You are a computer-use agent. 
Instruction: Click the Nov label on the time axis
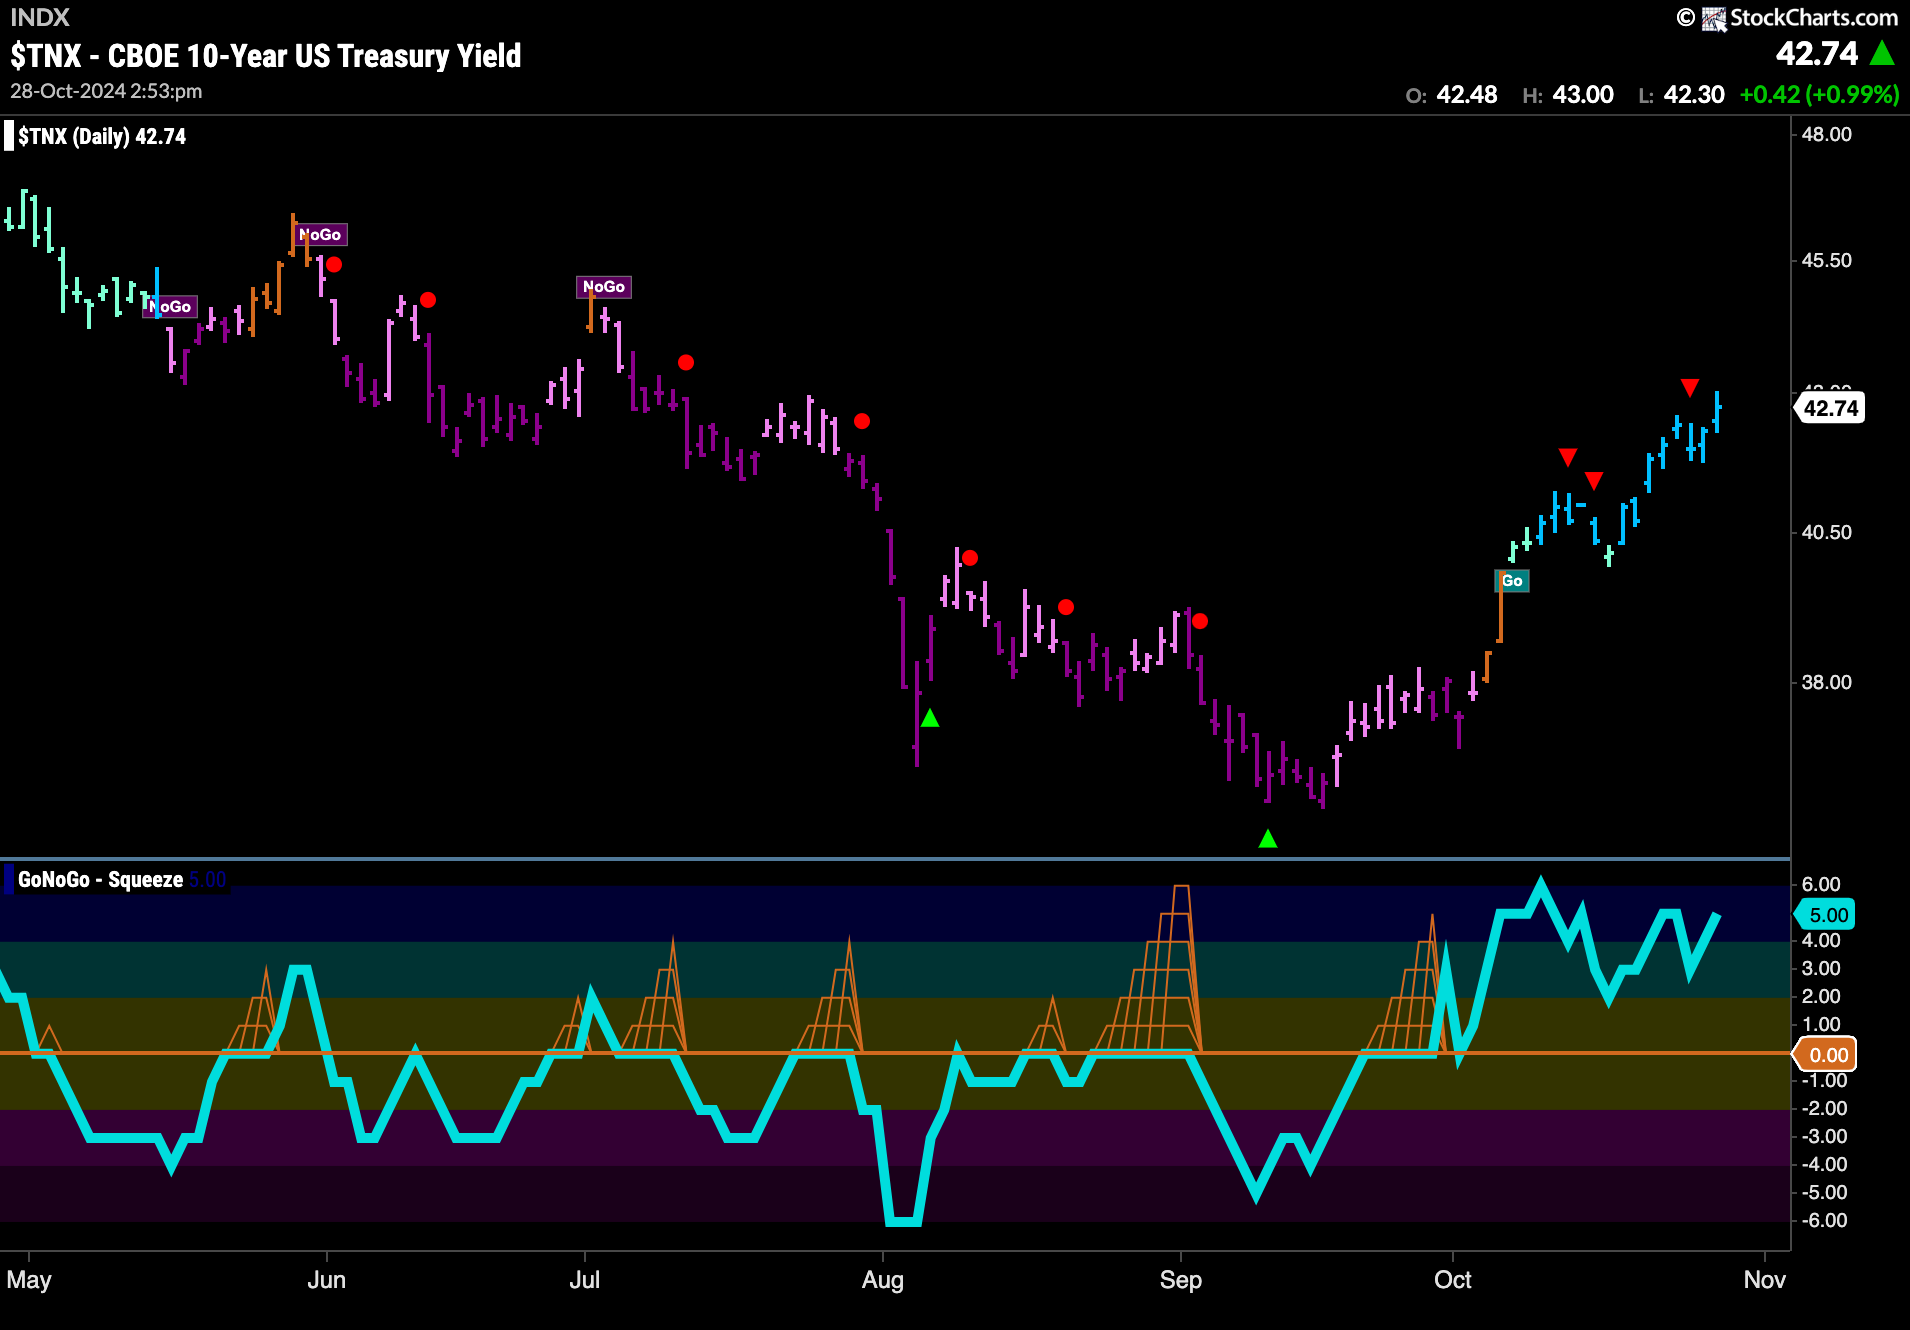coord(1765,1280)
